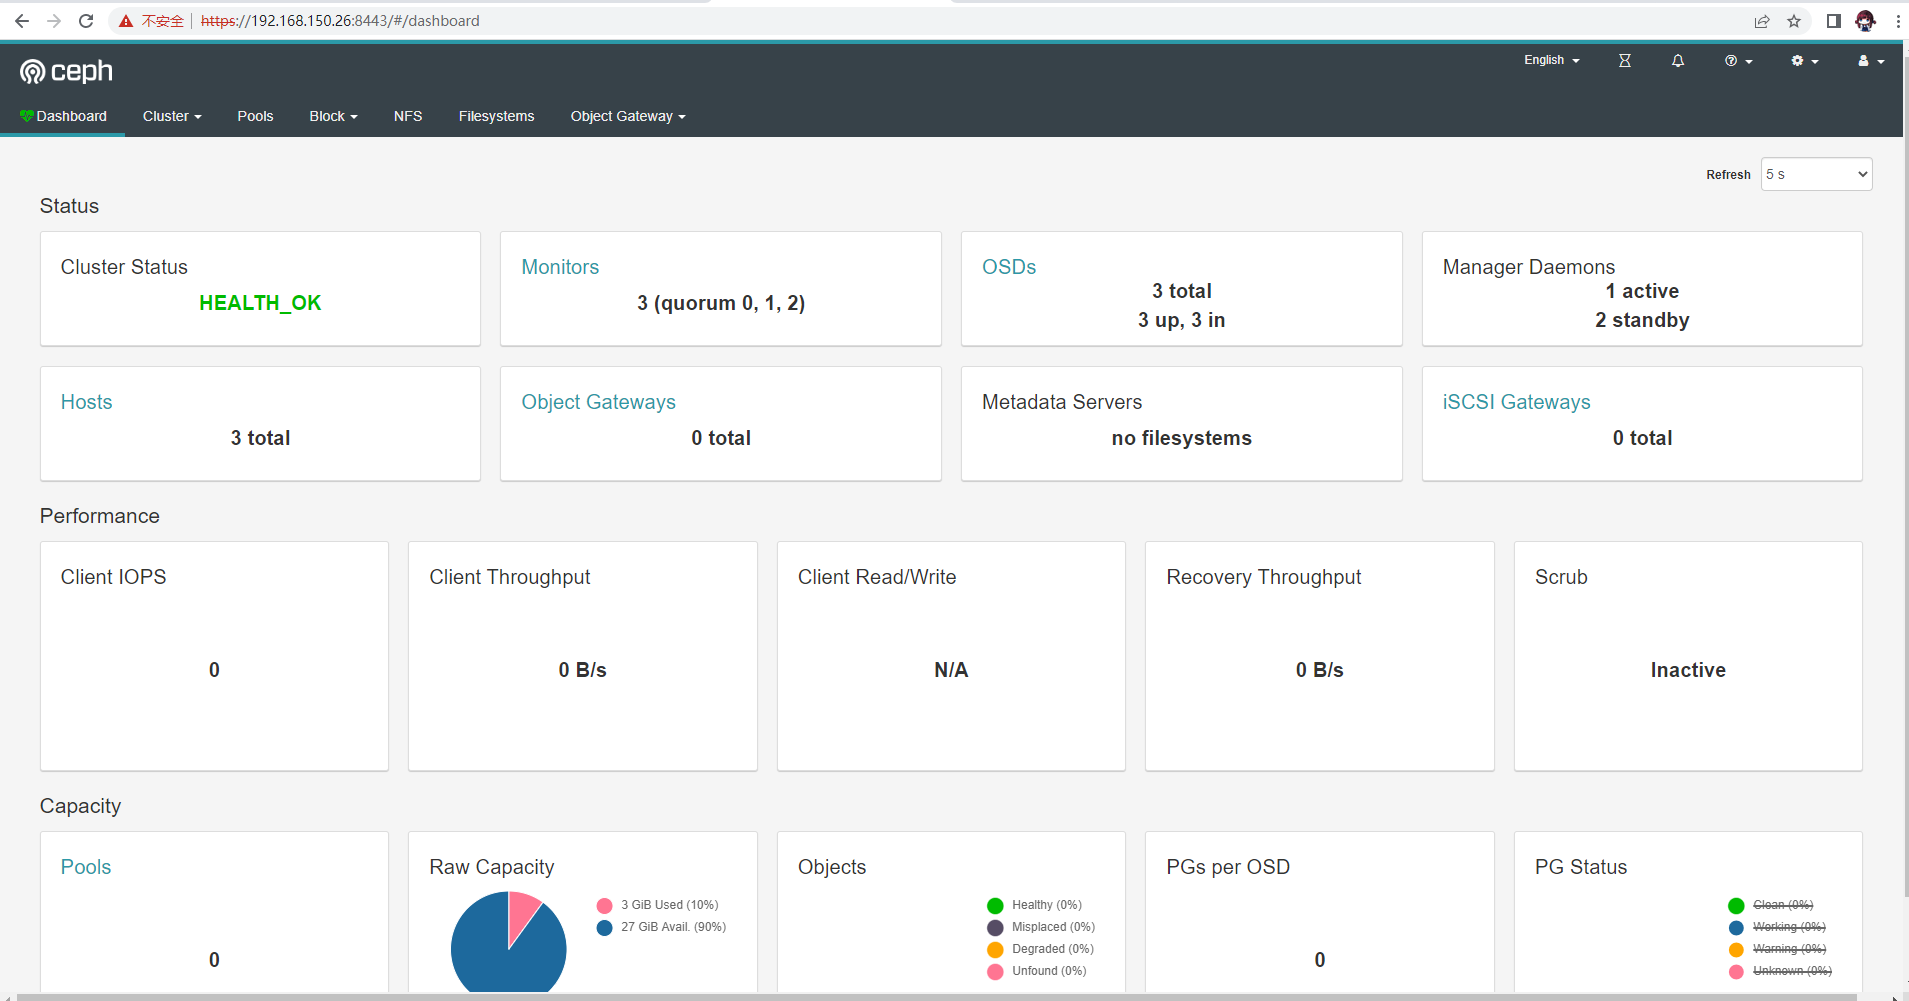1909x1001 pixels.
Task: Click the horizontal scrollbar at bottom
Action: tap(937, 997)
